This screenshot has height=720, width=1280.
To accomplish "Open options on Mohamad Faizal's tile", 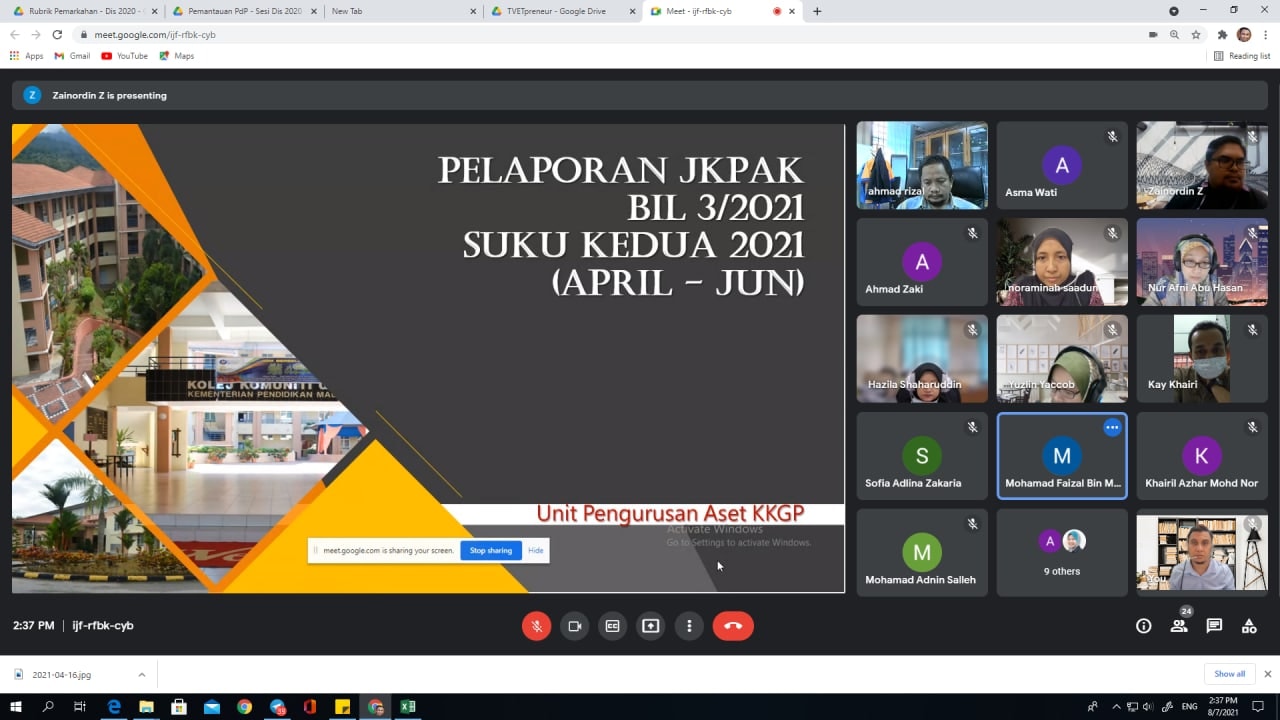I will (1112, 427).
